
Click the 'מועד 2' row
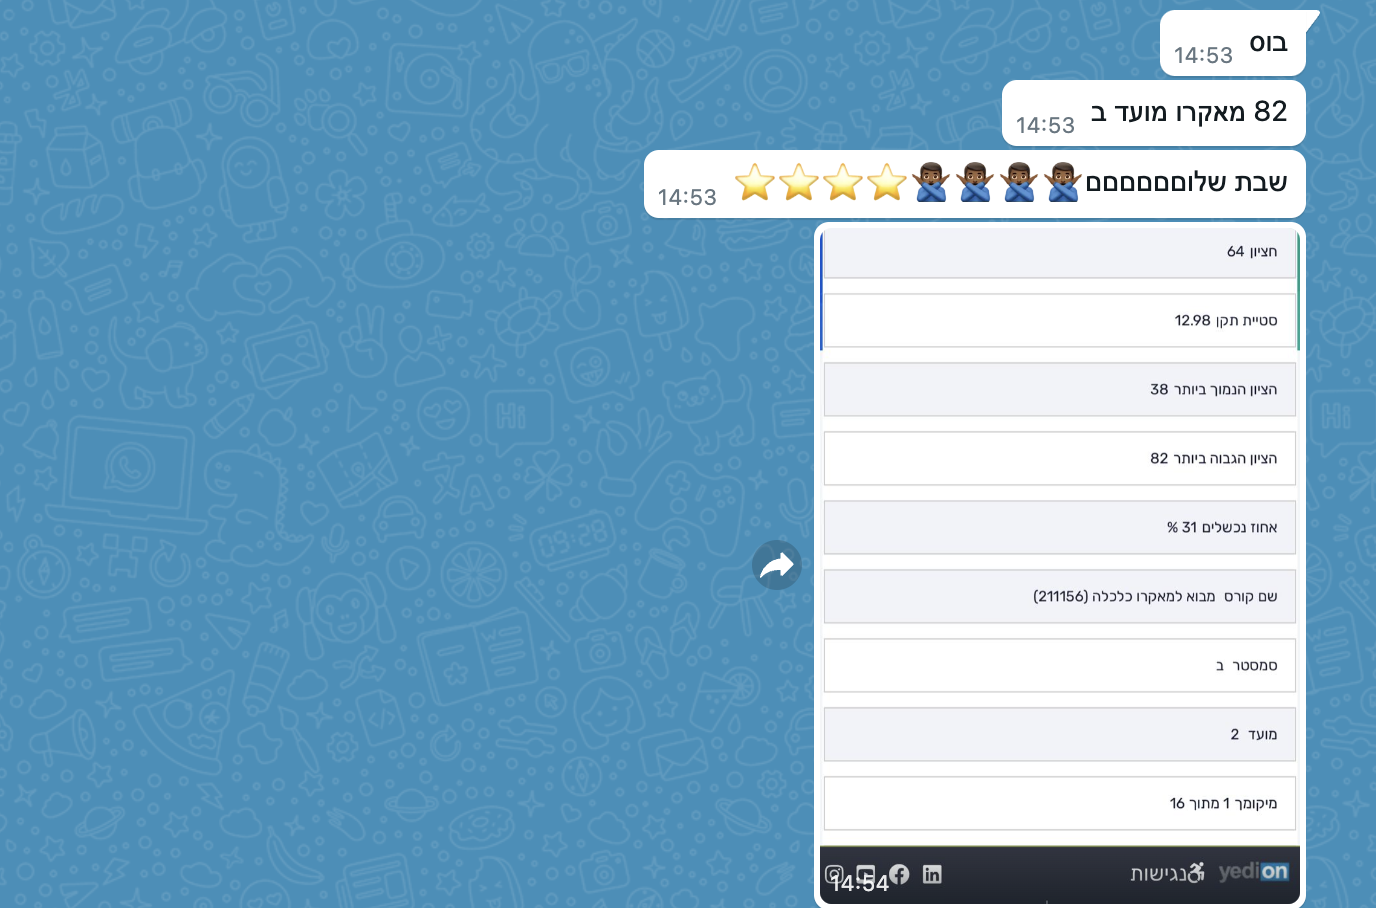point(1059,735)
